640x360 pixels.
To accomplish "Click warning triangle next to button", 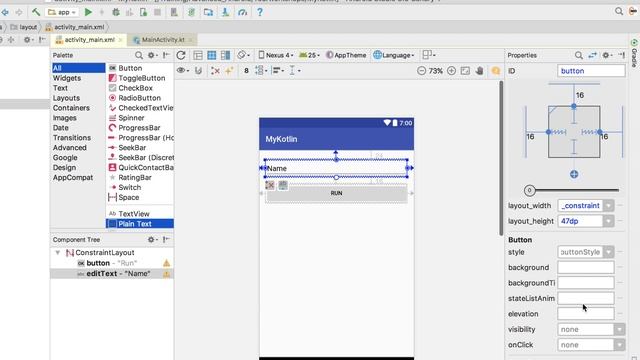I will click(167, 263).
